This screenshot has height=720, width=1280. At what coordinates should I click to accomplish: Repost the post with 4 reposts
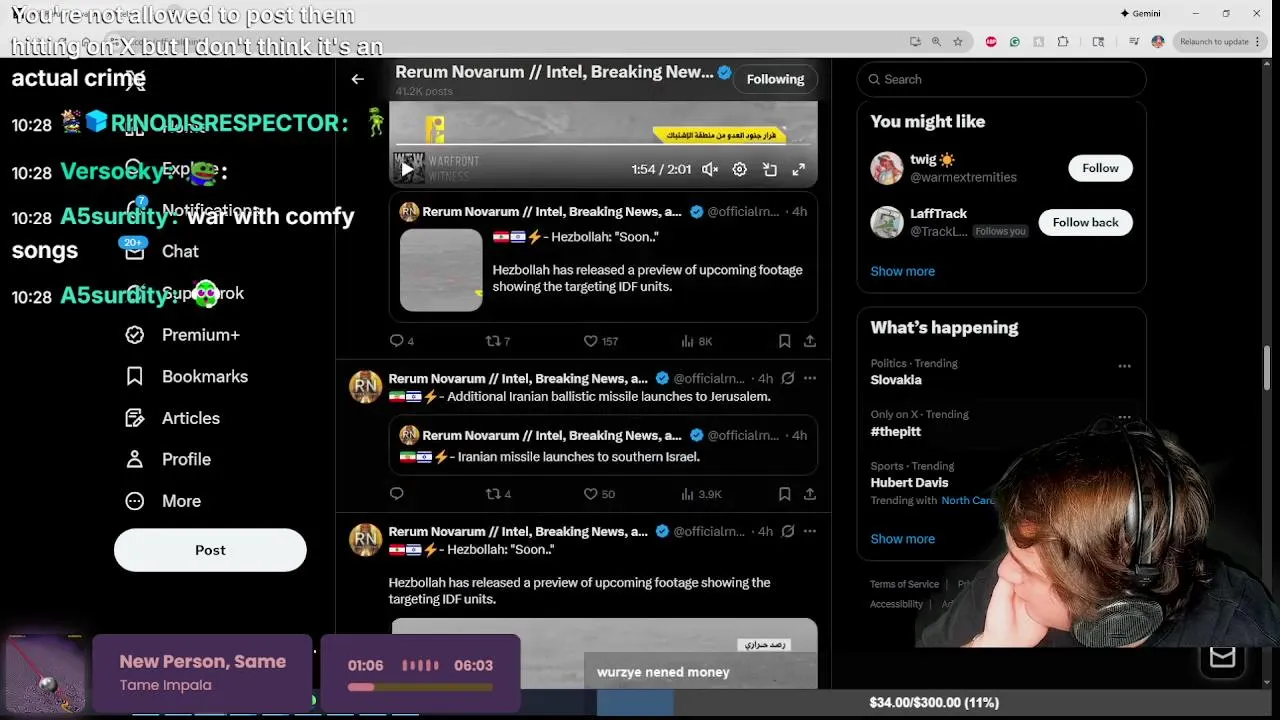[498, 494]
